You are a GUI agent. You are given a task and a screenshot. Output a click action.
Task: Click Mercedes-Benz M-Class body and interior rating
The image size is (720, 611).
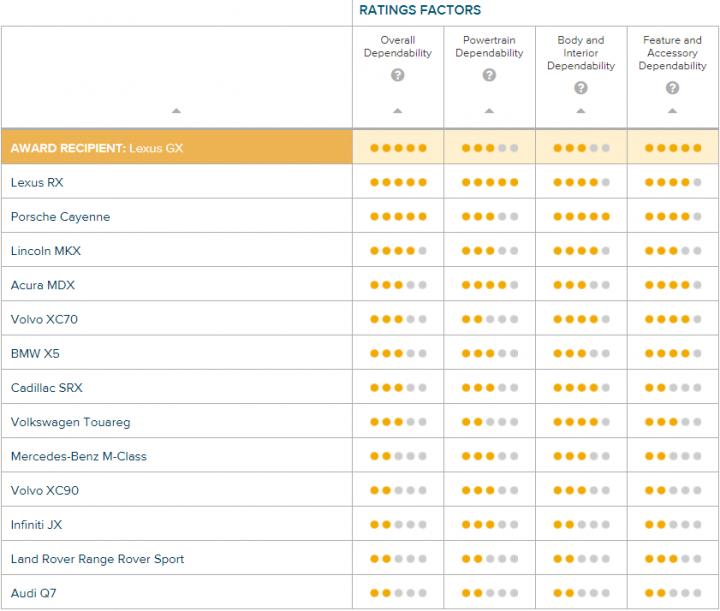581,456
